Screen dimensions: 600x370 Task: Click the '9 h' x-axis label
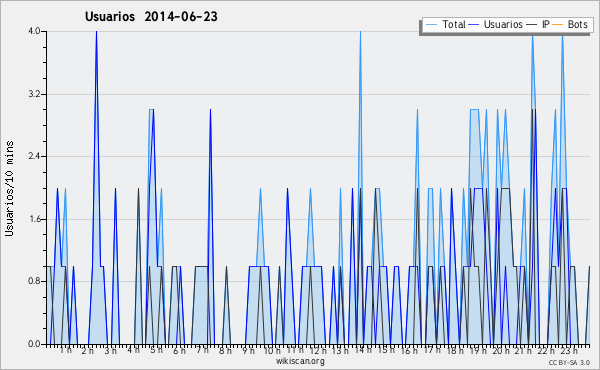point(248,350)
